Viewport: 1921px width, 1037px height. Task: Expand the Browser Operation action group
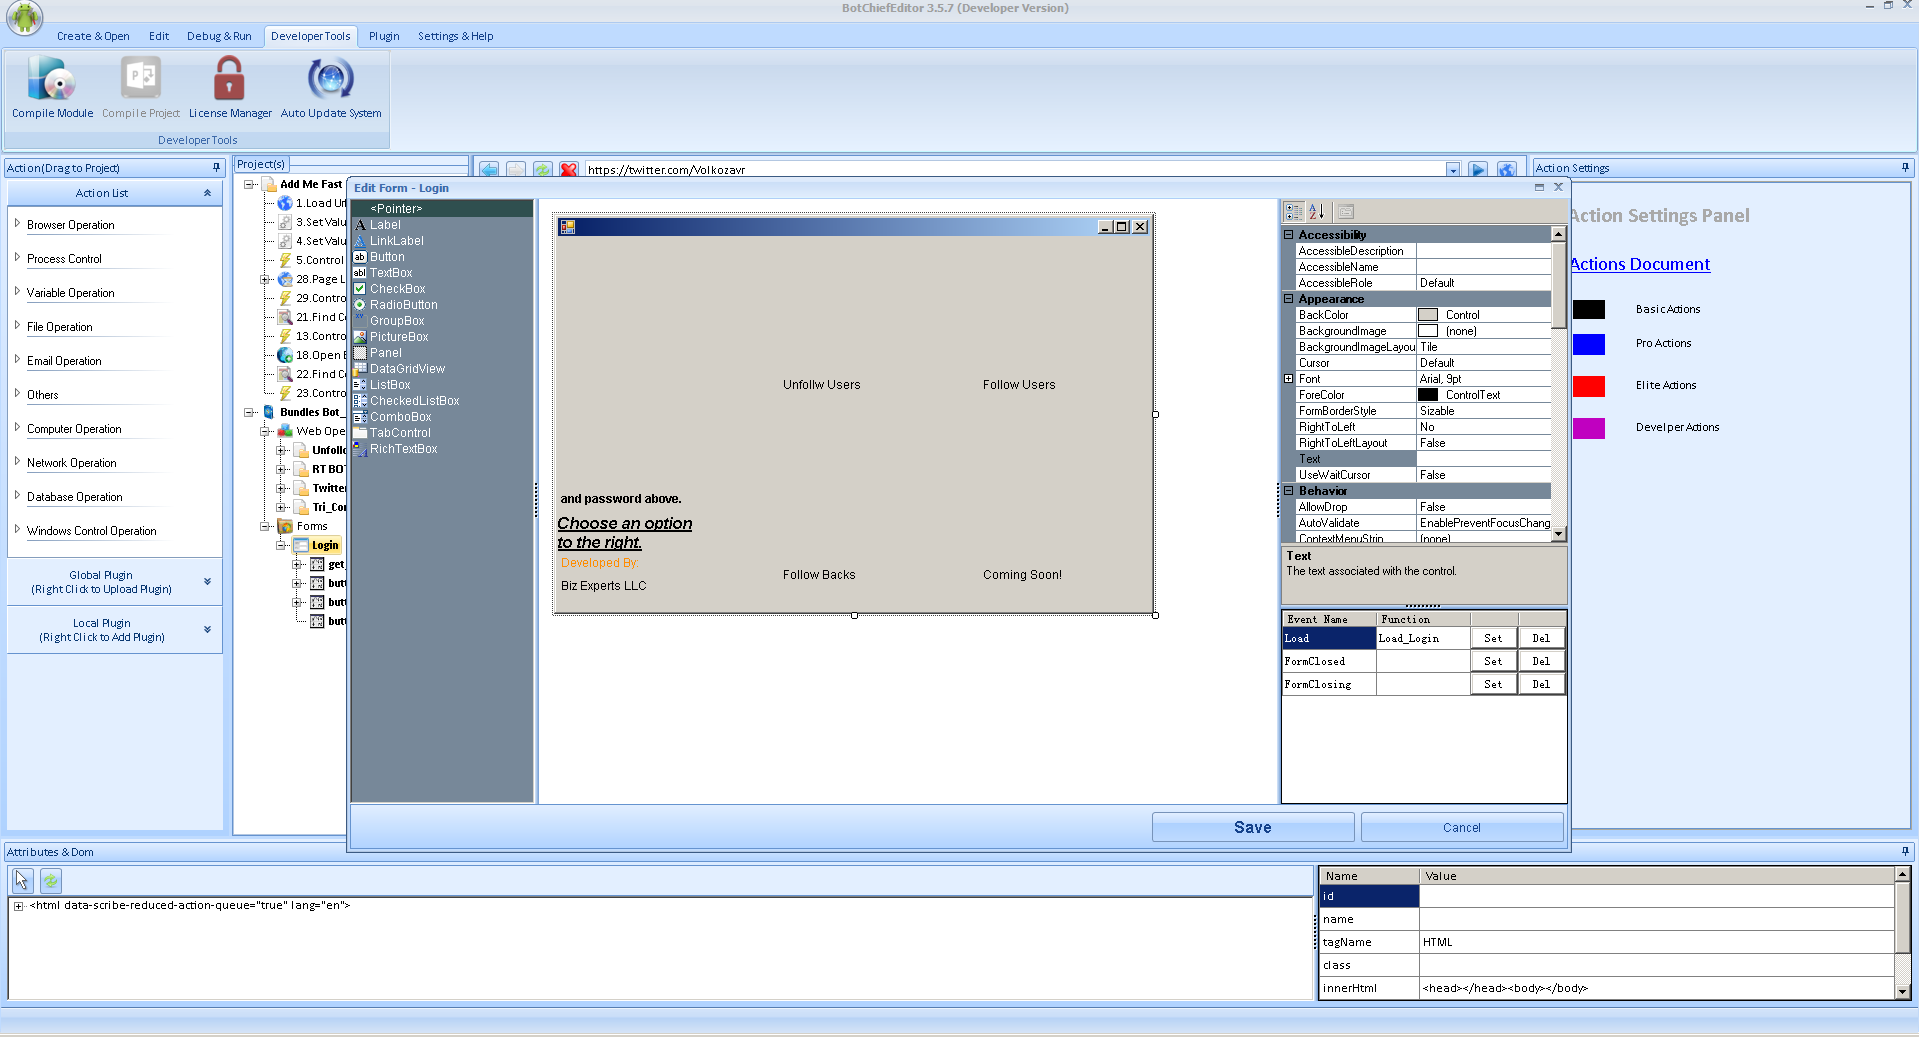[x=17, y=224]
